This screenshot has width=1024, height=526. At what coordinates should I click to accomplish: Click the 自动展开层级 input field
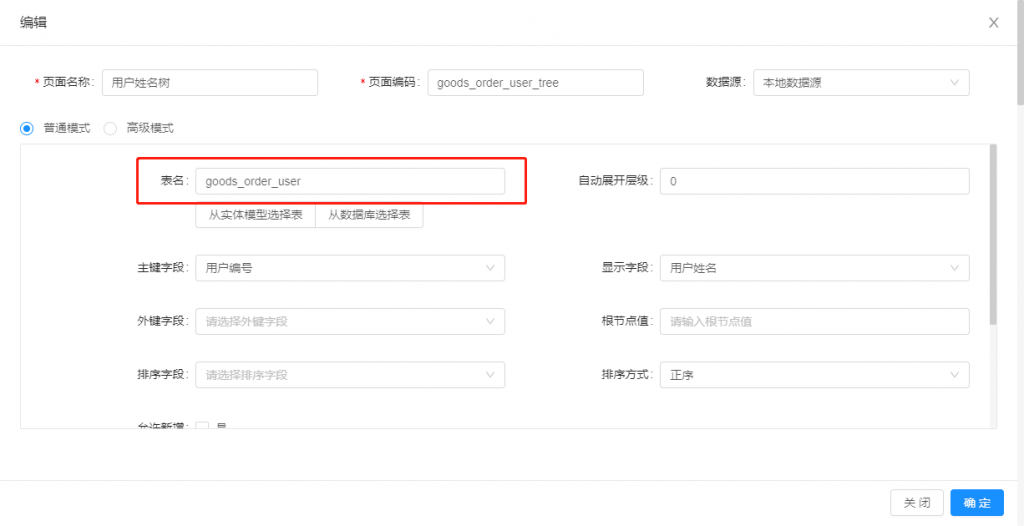[814, 181]
